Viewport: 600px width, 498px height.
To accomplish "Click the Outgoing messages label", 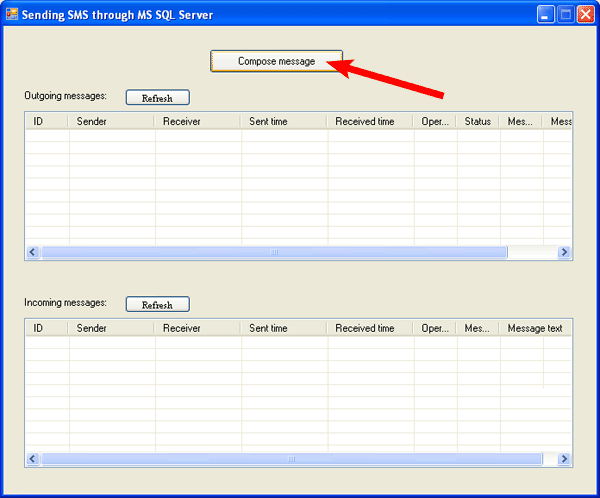I will click(x=65, y=96).
